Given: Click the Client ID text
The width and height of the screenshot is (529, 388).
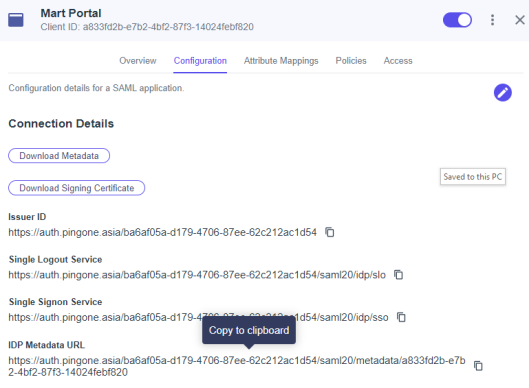Looking at the screenshot, I should coord(147,27).
